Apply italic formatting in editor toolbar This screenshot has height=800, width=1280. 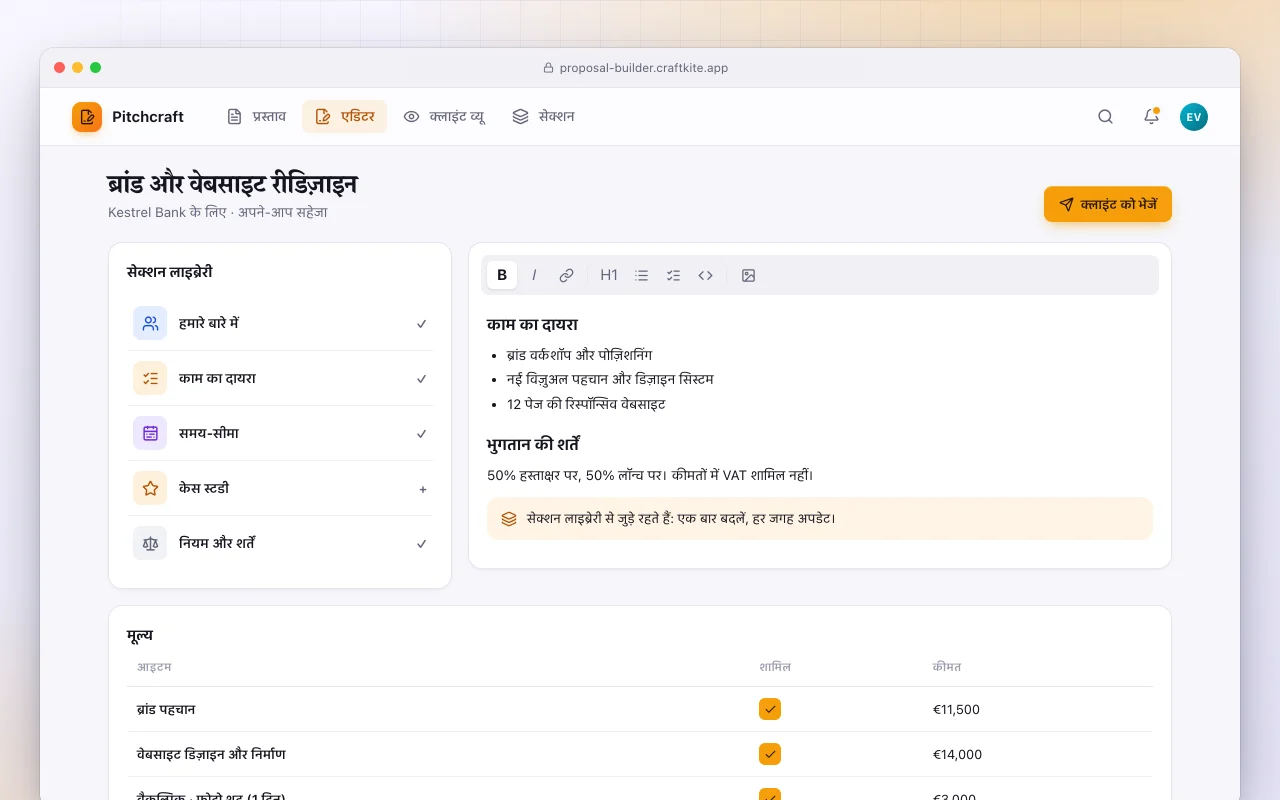click(534, 275)
